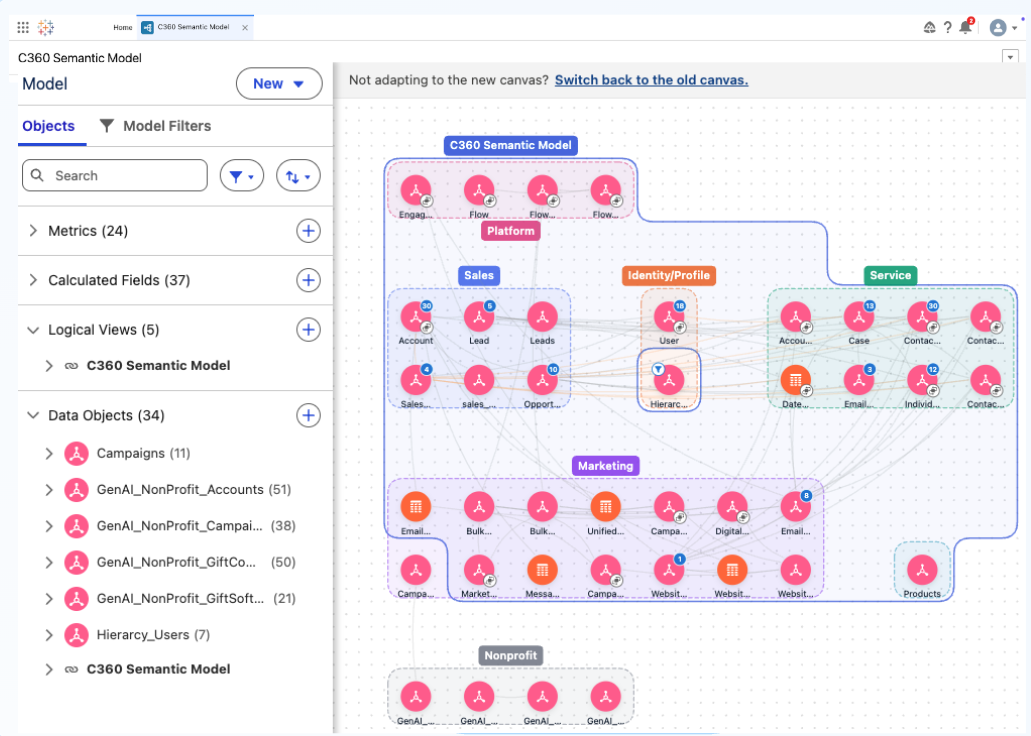The image size is (1031, 736).
Task: Select the Accou... node in Service
Action: (796, 317)
